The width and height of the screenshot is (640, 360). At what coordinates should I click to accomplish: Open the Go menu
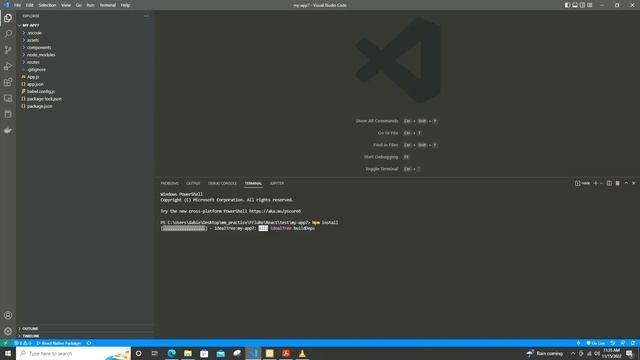[79, 5]
